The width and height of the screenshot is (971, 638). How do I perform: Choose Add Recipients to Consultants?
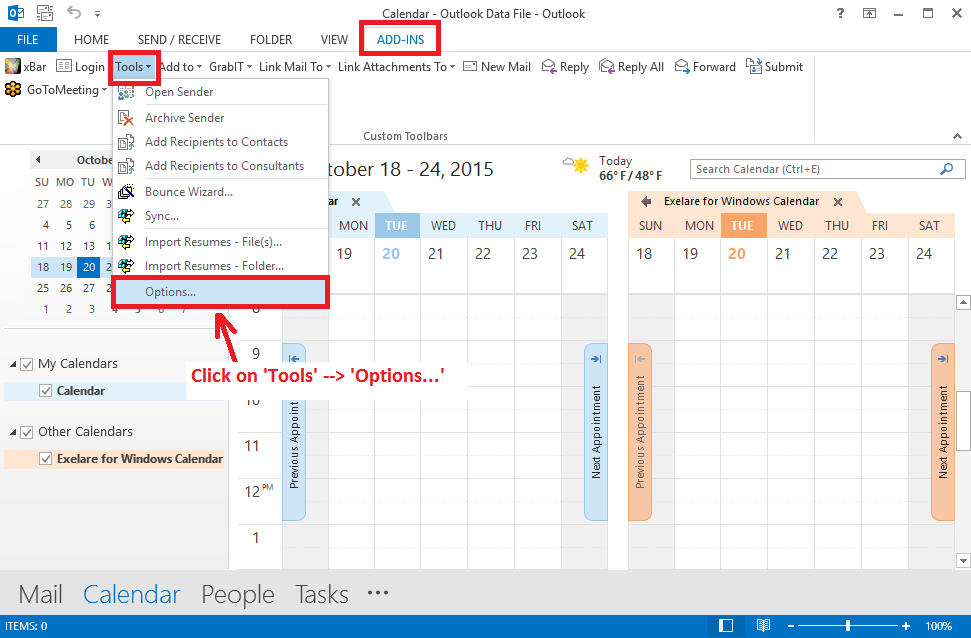point(220,166)
